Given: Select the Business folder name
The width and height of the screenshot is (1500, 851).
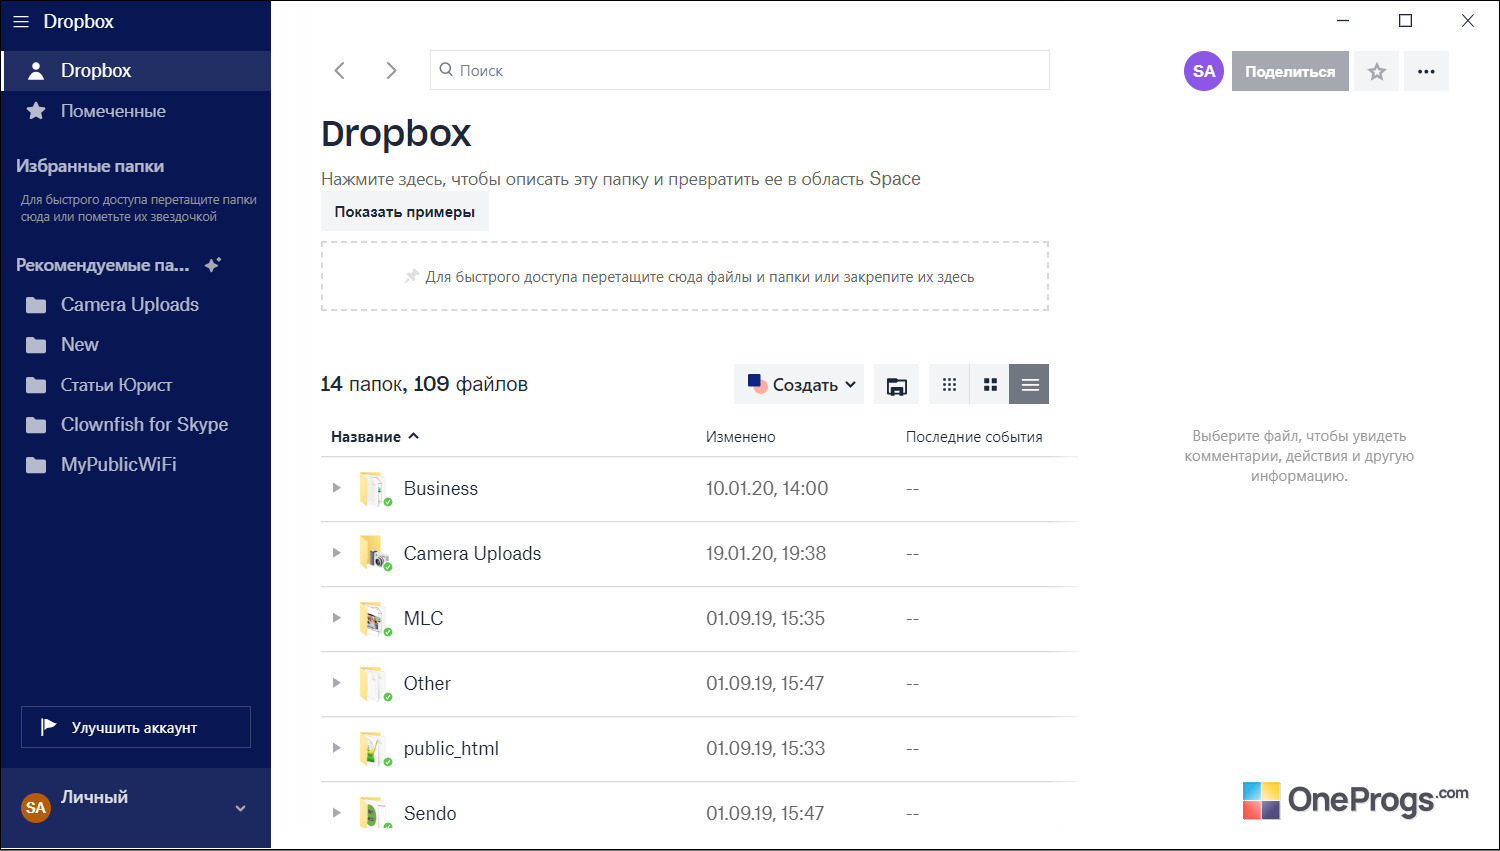Looking at the screenshot, I should pyautogui.click(x=441, y=489).
